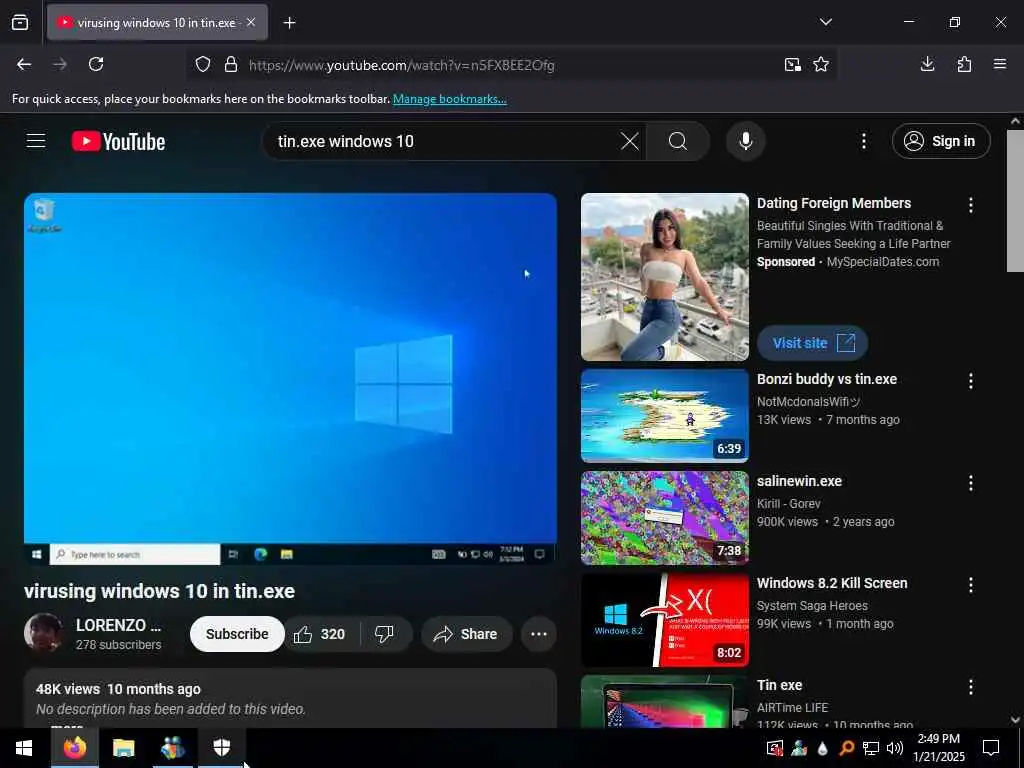Screen dimensions: 1024x768
Task: Open the Windows Security shield taskbar app
Action: pos(222,748)
